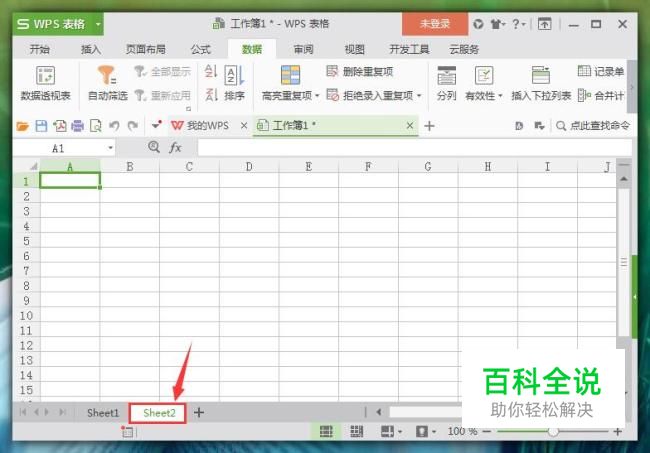The width and height of the screenshot is (650, 453).
Task: Click Show All (全部显示) filter button
Action: tap(162, 71)
